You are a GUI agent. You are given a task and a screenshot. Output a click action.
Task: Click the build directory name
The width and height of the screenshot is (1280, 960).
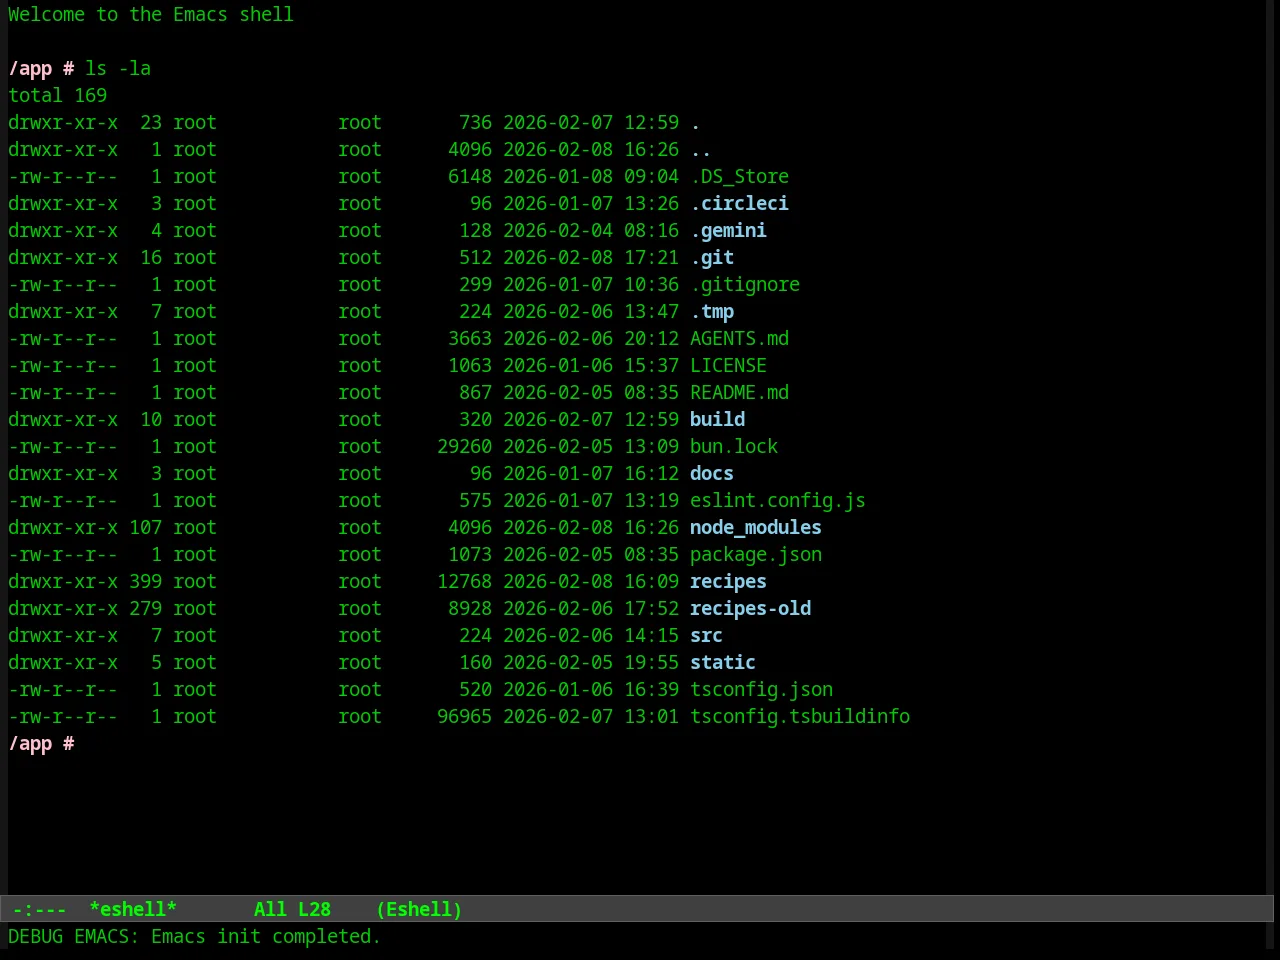tap(717, 419)
